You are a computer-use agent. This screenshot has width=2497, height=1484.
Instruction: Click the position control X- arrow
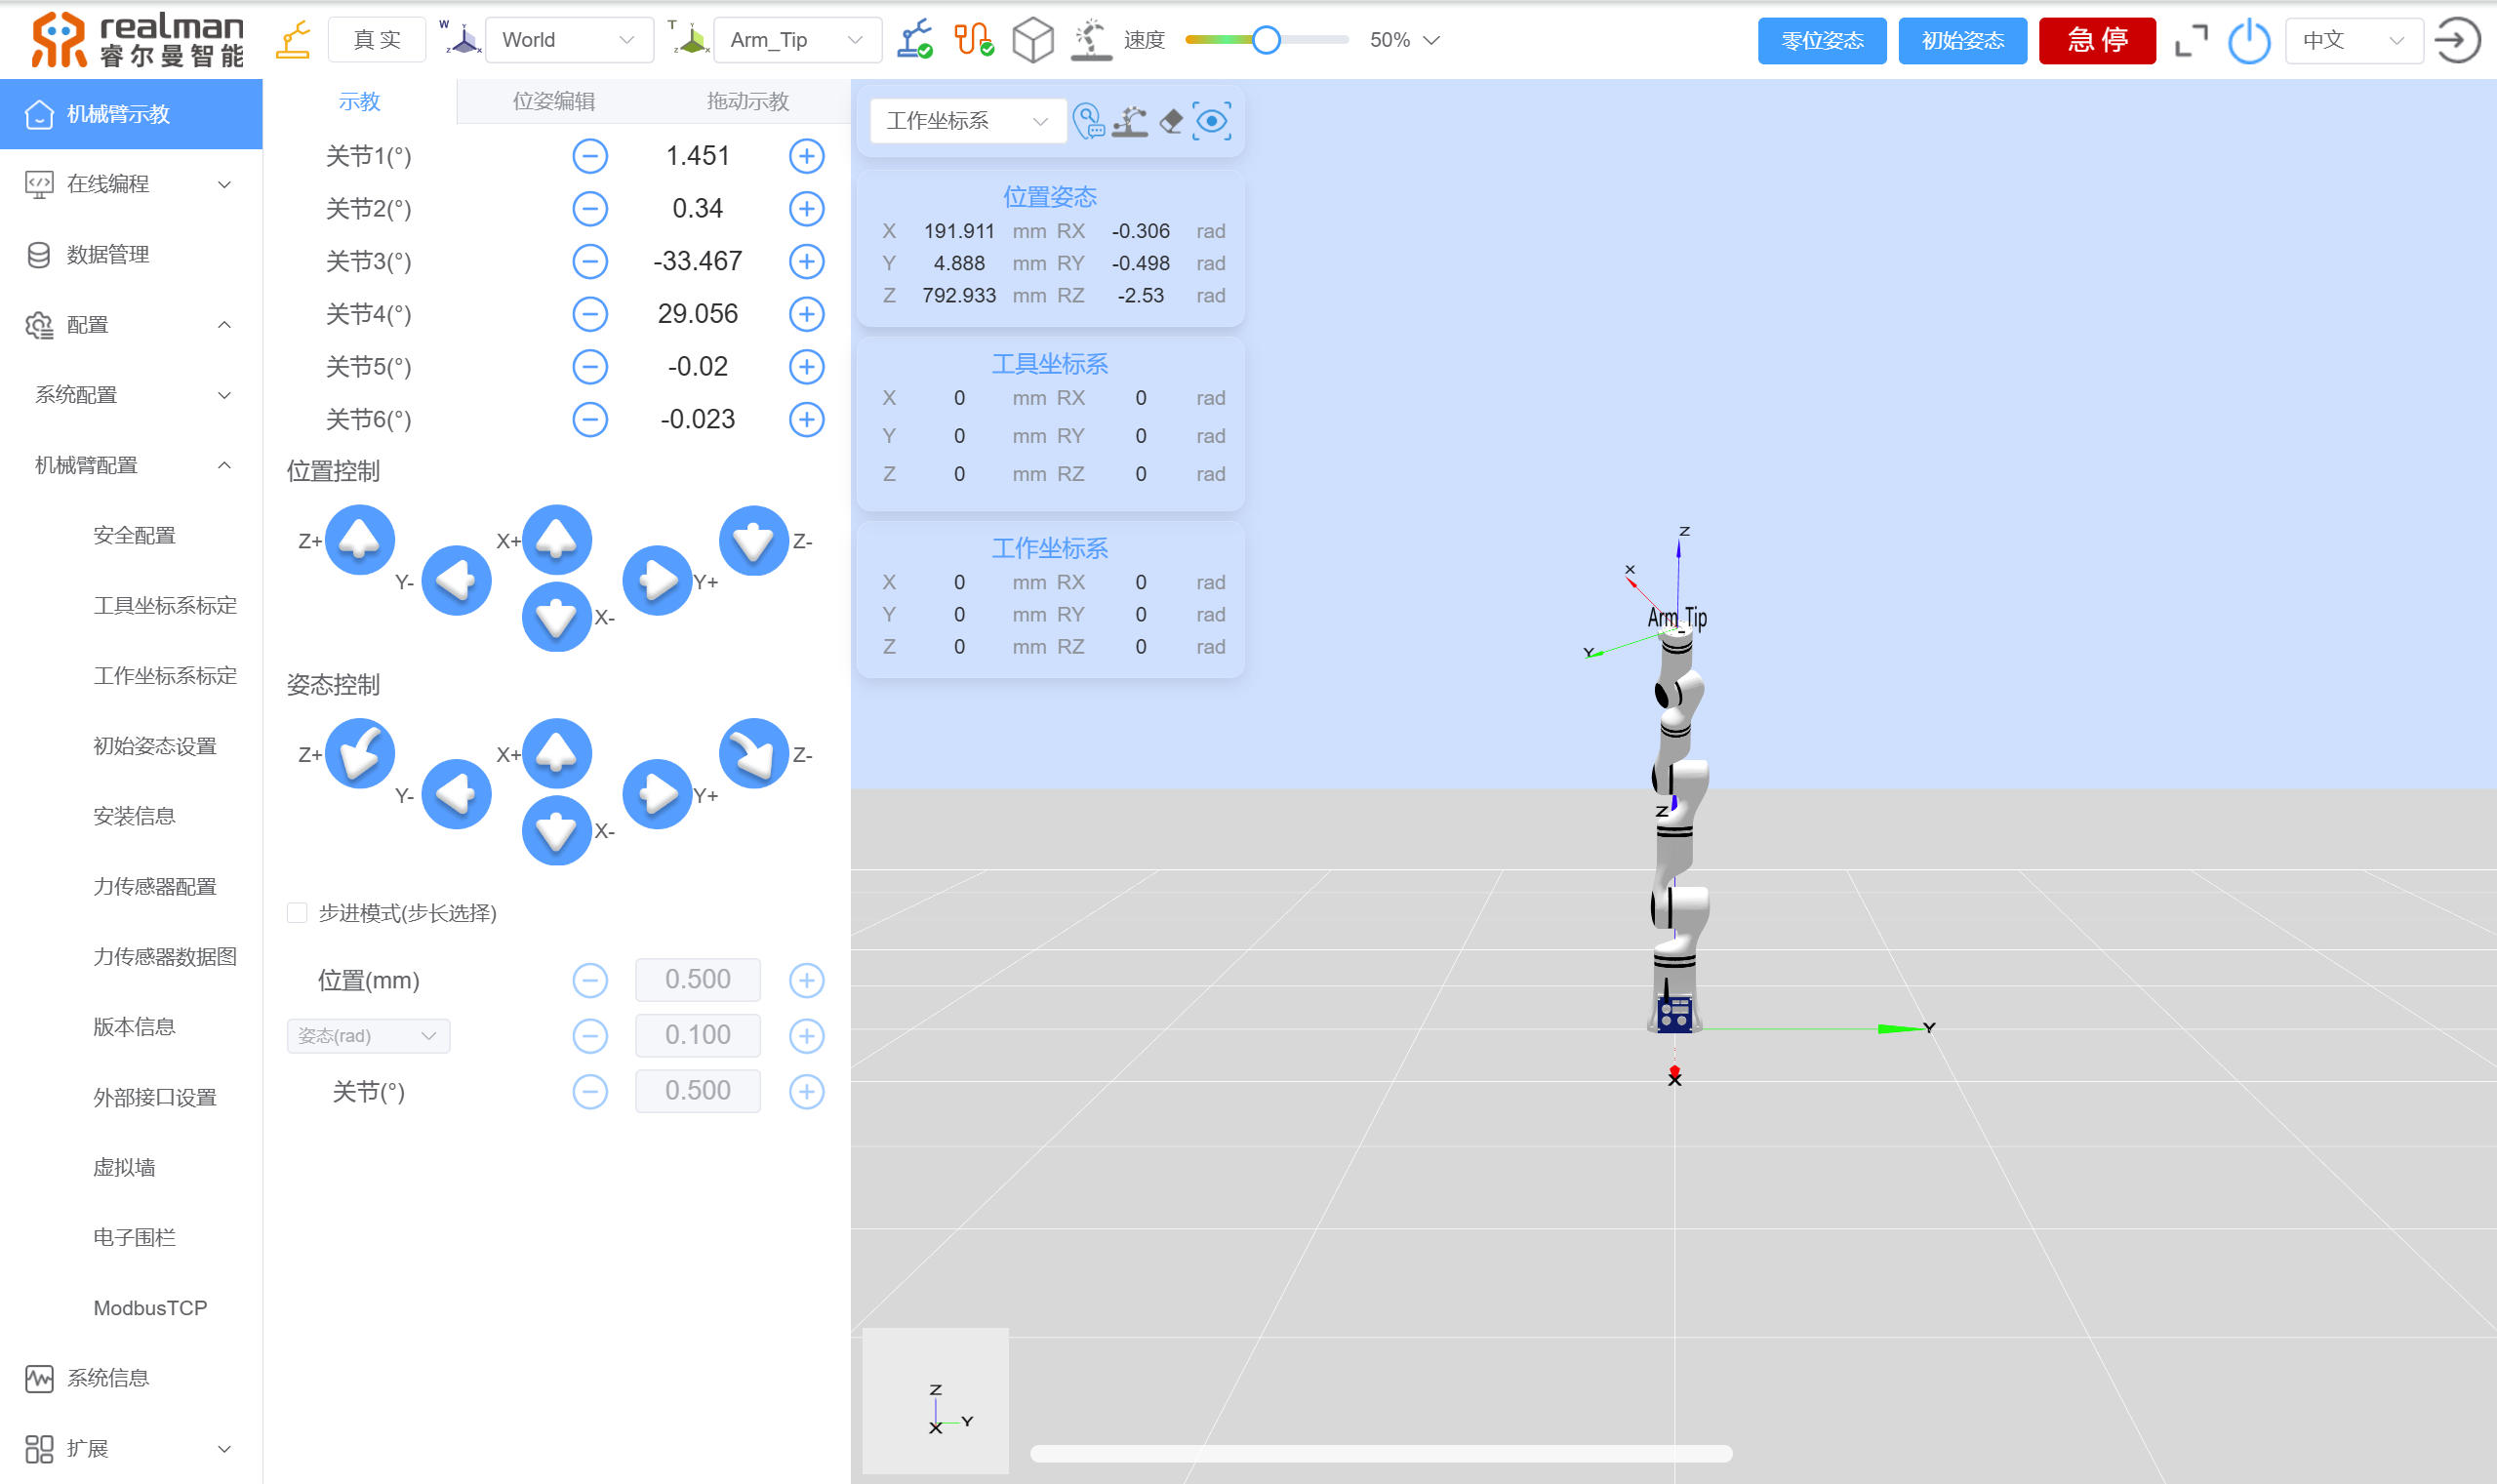[557, 618]
